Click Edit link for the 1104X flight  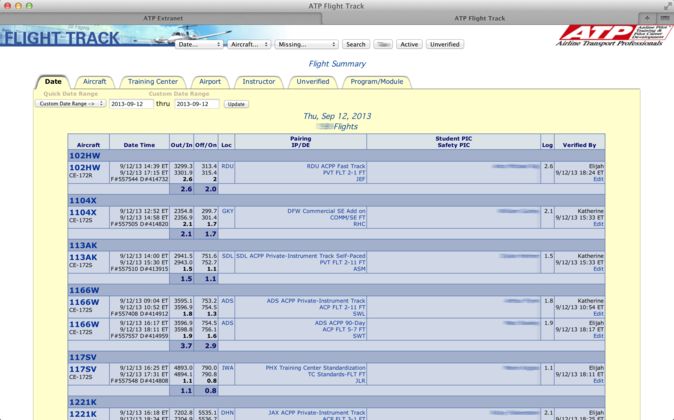(598, 224)
